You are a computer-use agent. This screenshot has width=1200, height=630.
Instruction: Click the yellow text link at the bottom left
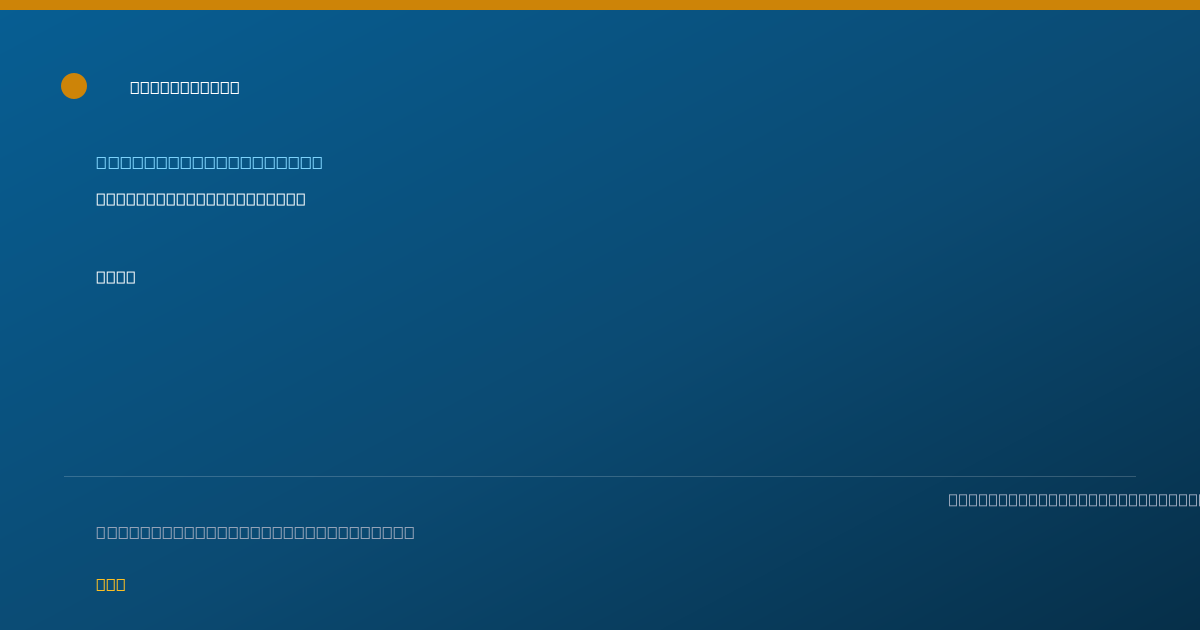111,584
